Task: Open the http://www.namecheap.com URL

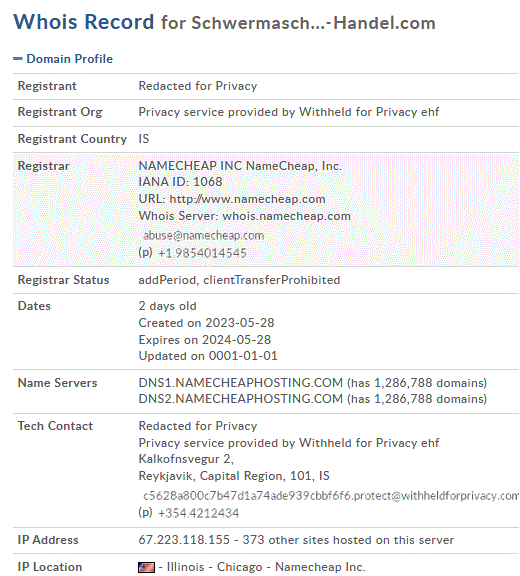Action: (247, 199)
